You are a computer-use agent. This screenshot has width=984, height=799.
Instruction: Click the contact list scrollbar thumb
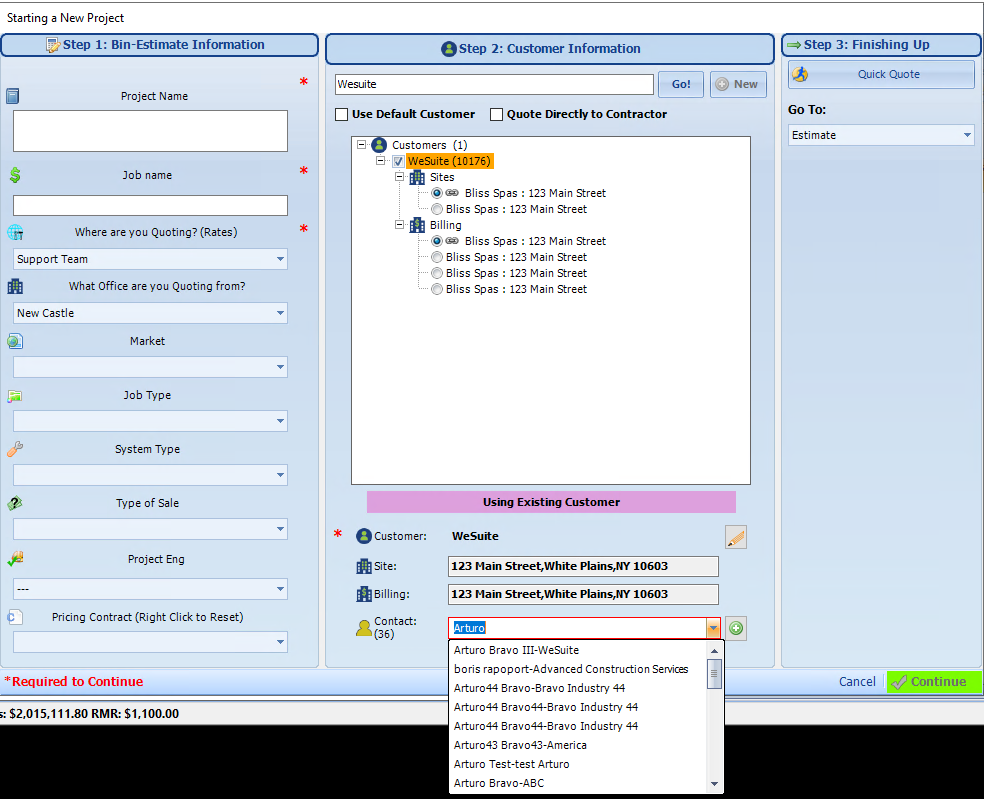[714, 674]
